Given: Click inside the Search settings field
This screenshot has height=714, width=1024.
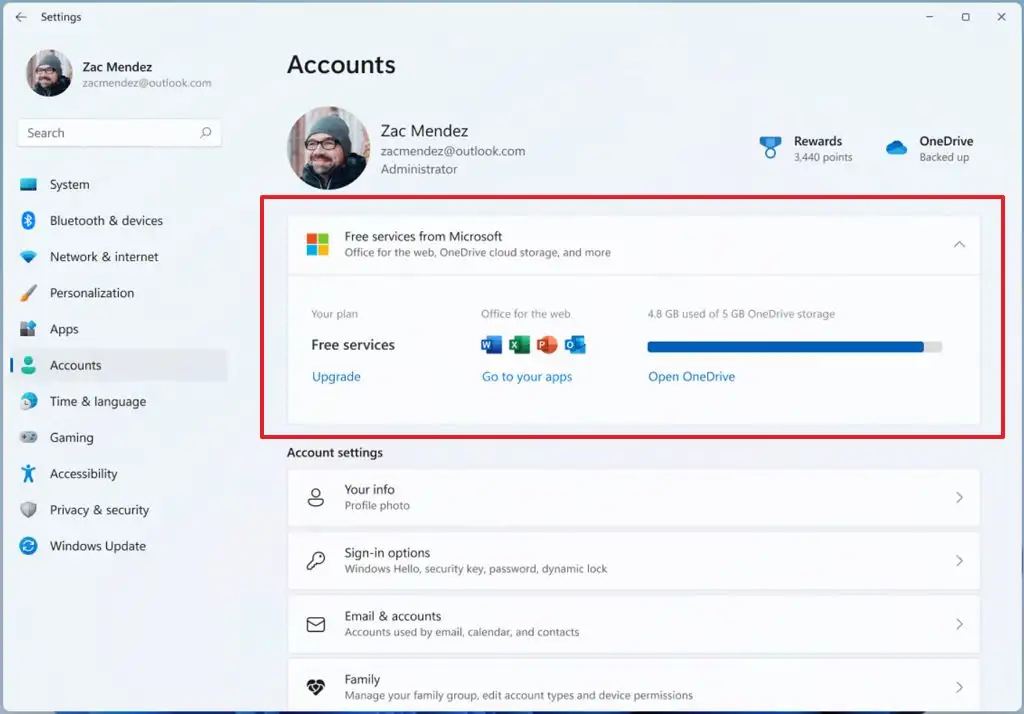Looking at the screenshot, I should point(110,133).
